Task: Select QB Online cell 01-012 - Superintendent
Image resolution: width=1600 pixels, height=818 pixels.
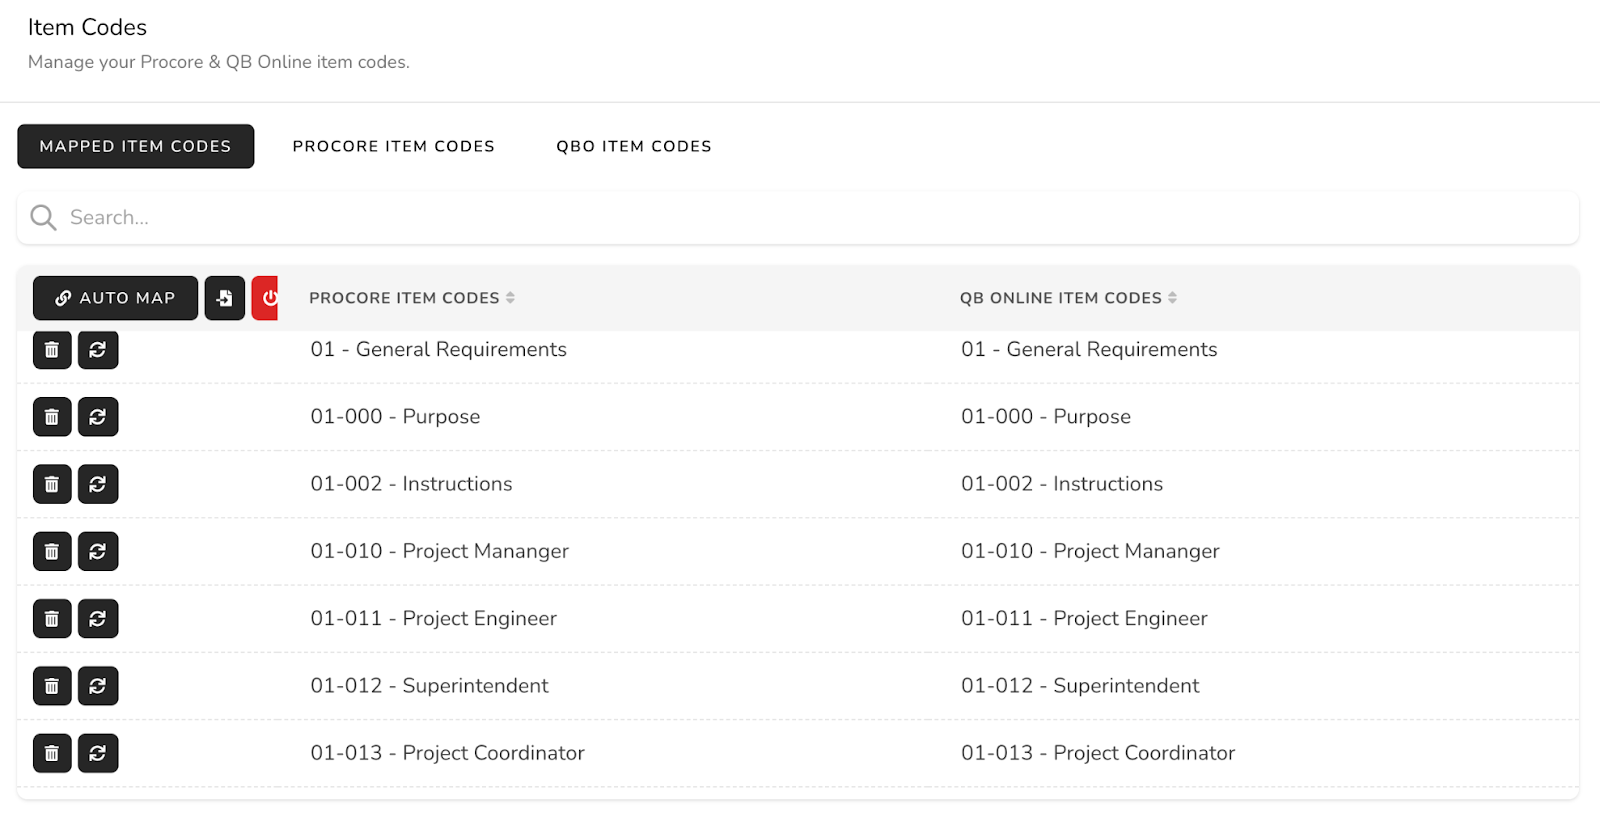Action: (x=1080, y=686)
